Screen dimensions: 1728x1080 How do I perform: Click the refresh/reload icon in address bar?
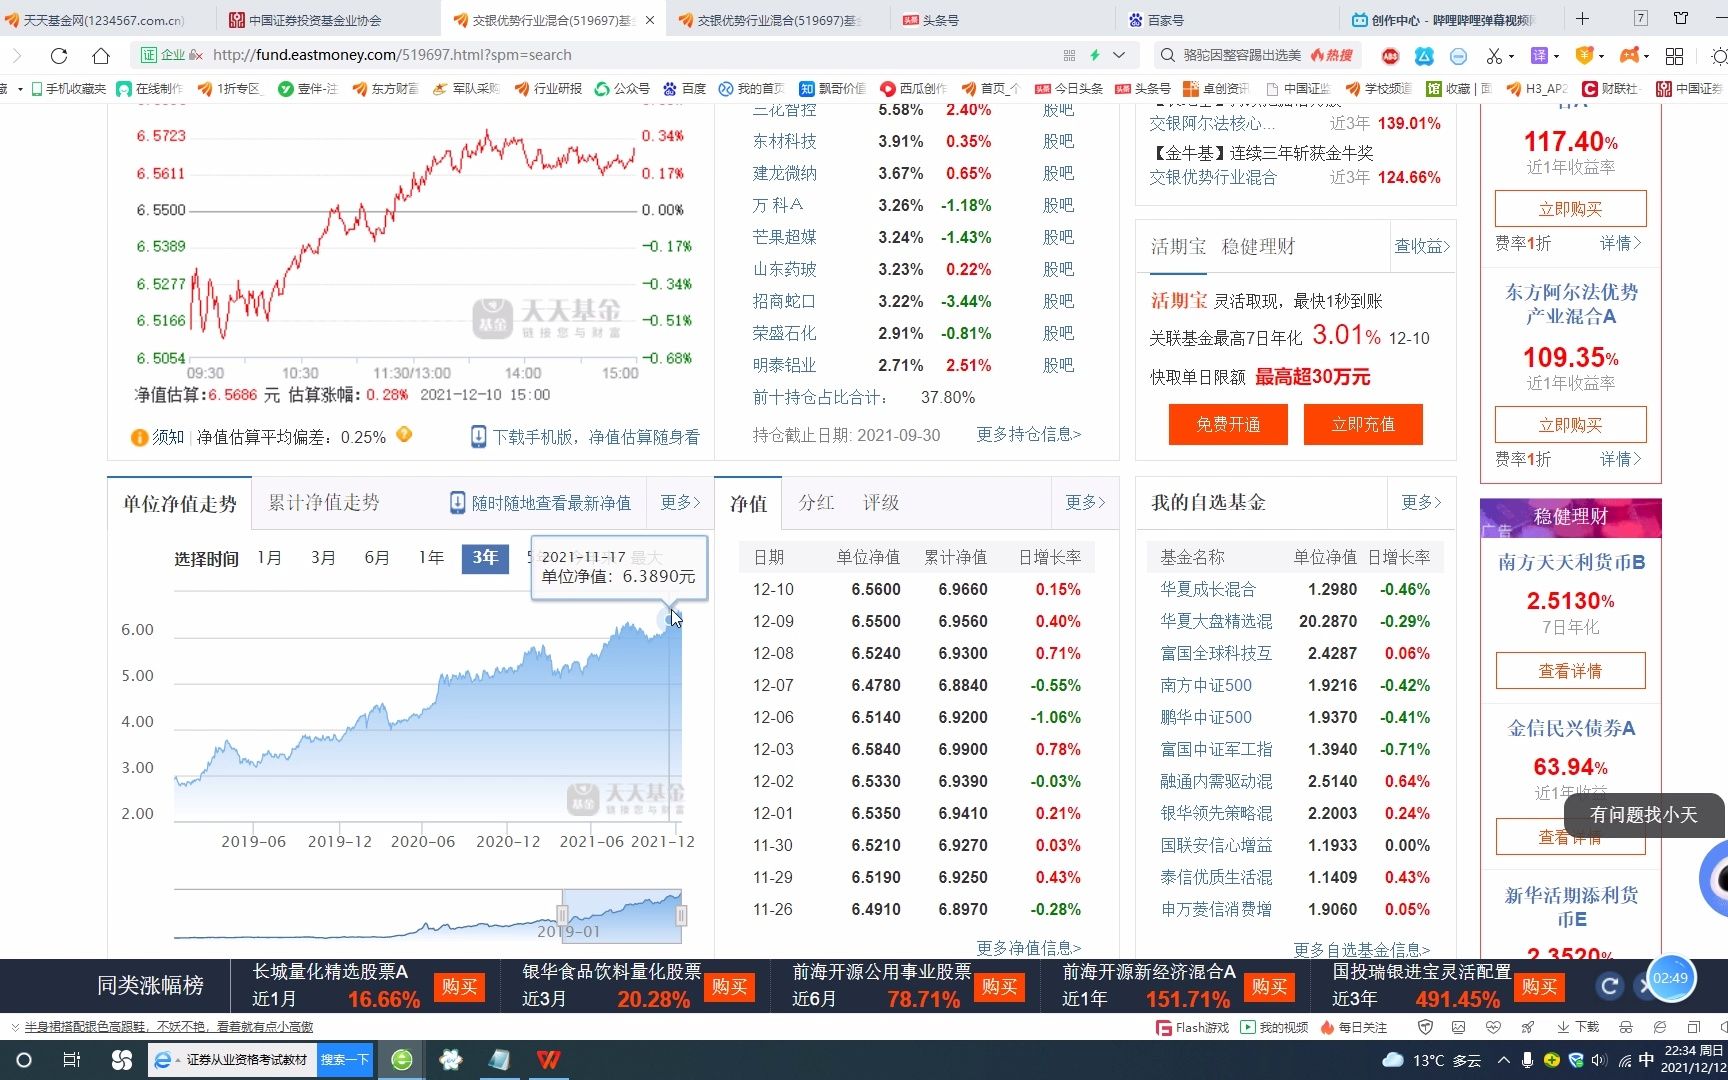[59, 55]
